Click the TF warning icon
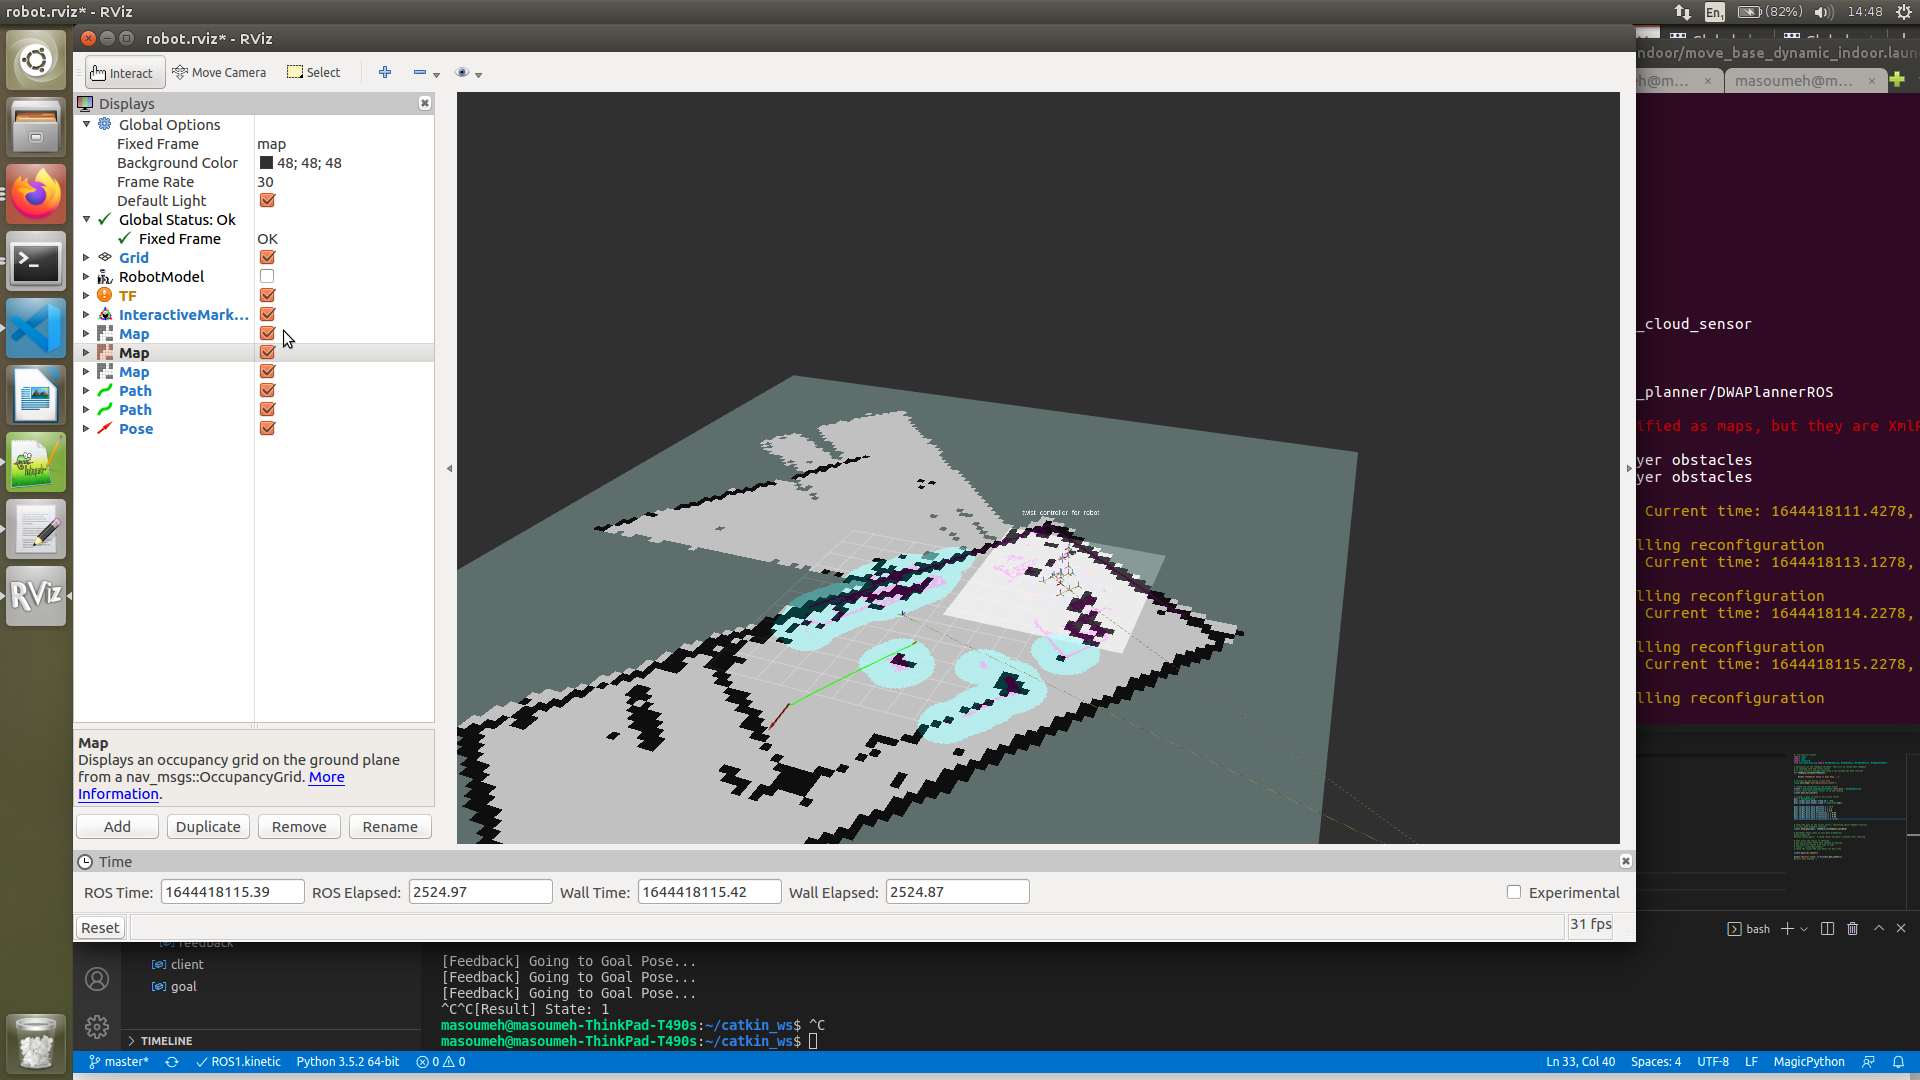This screenshot has height=1080, width=1920. coord(105,295)
